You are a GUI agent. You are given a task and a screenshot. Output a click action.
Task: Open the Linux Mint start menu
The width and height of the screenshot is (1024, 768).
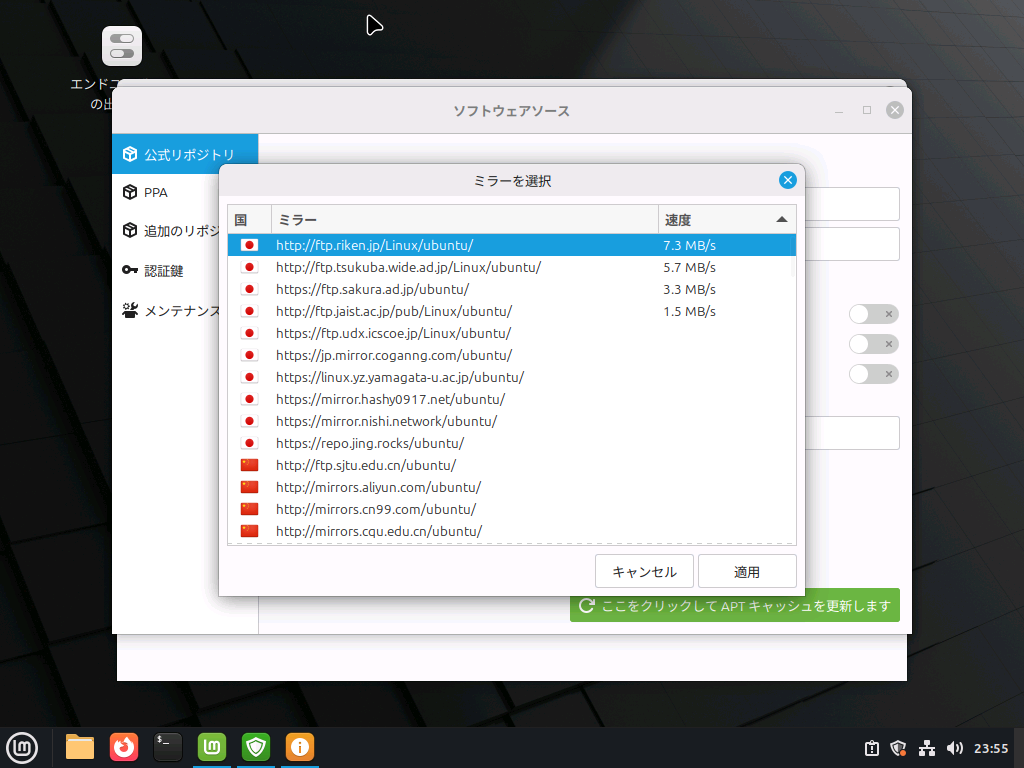click(x=22, y=746)
